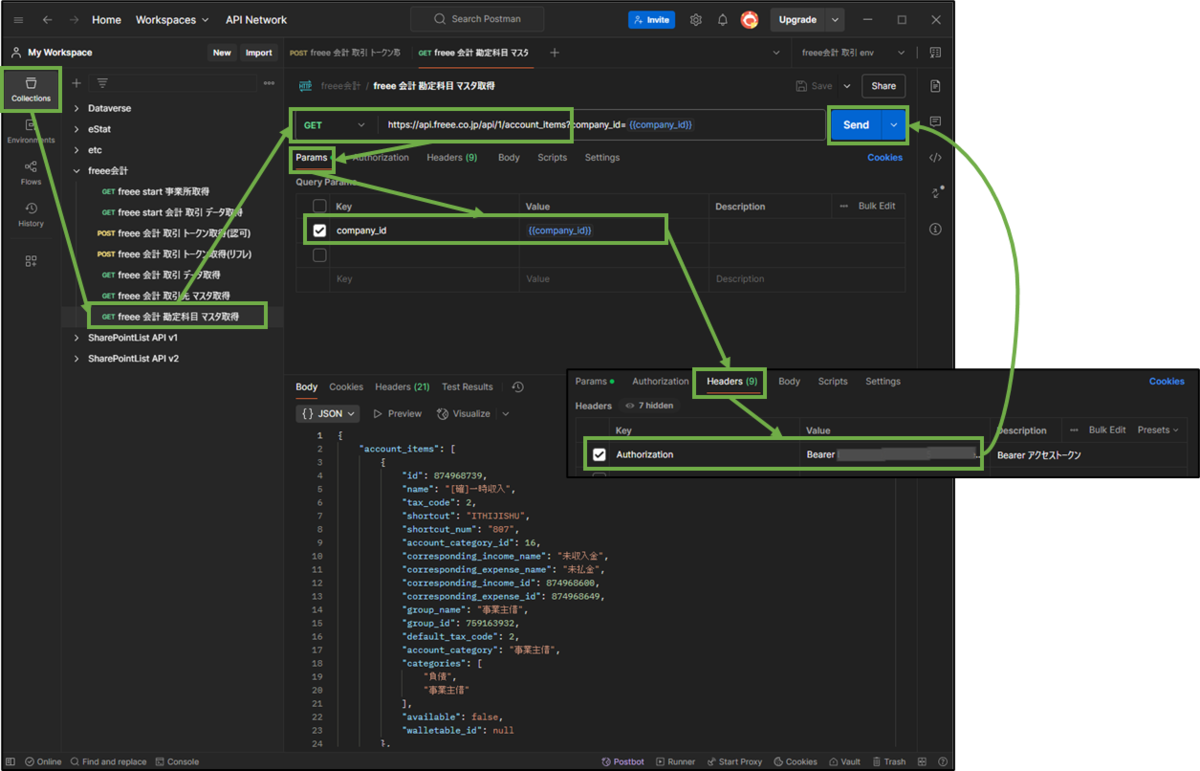Toggle the 7 hidden headers eye button

tap(648, 406)
